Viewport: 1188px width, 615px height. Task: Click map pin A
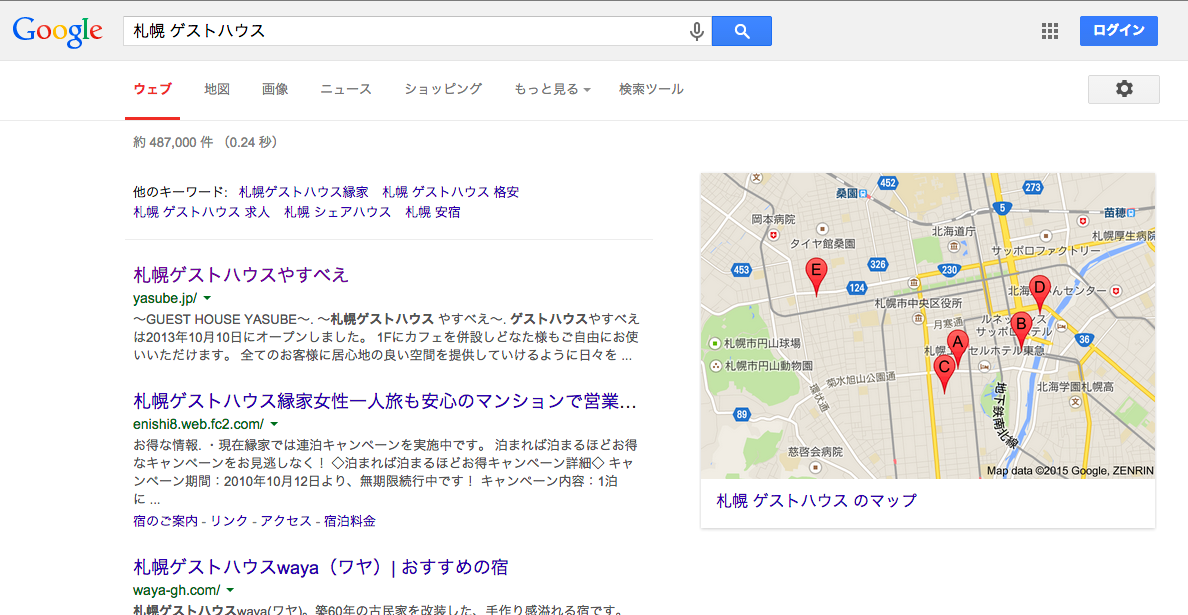click(x=958, y=348)
